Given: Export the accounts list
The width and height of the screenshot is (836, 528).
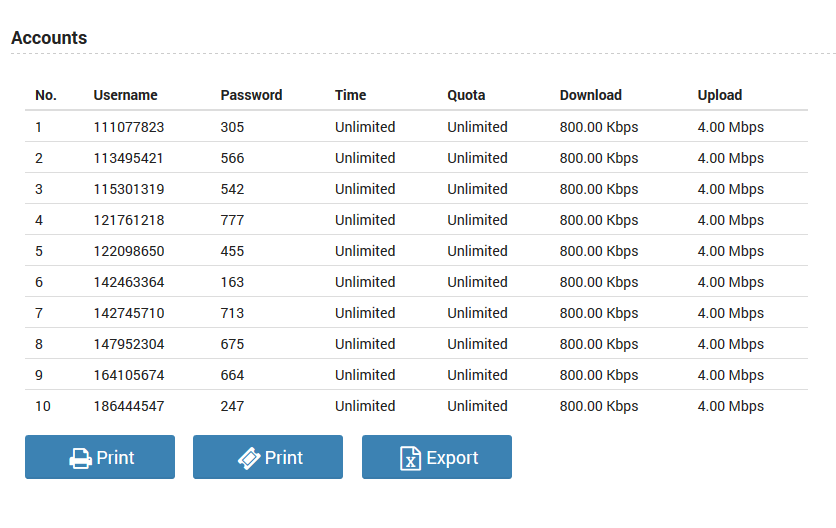Looking at the screenshot, I should [x=437, y=457].
